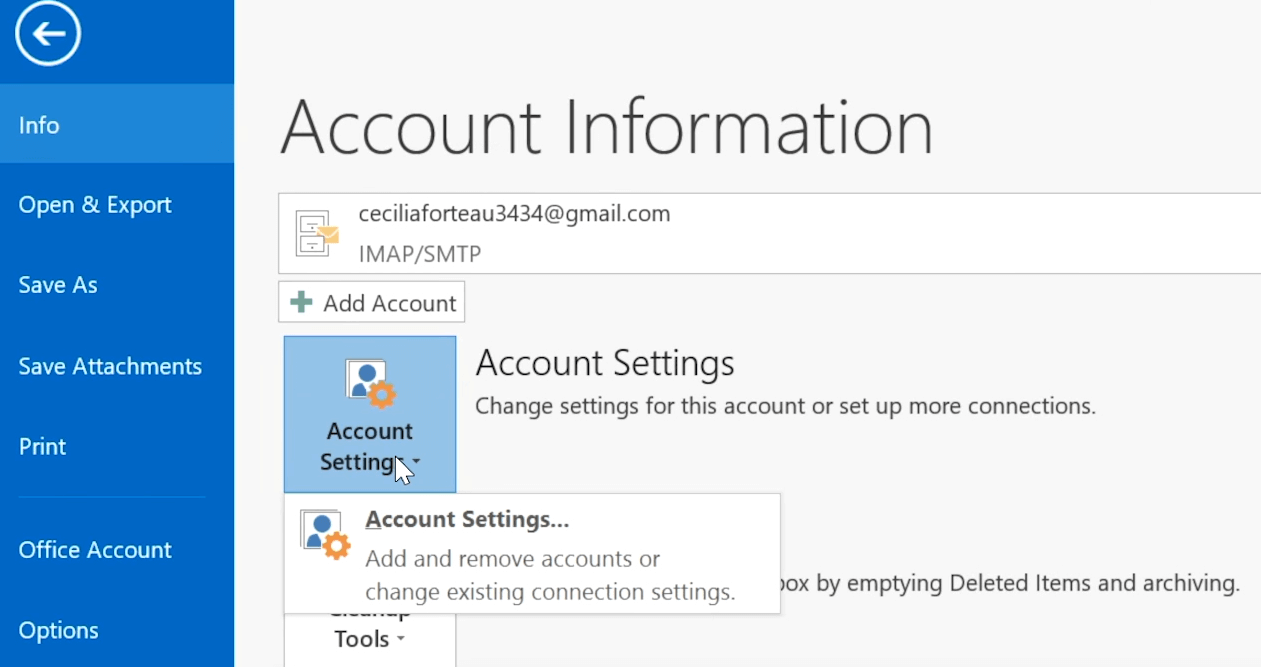Click the Account Settings section heading
Image resolution: width=1261 pixels, height=667 pixels.
point(605,363)
